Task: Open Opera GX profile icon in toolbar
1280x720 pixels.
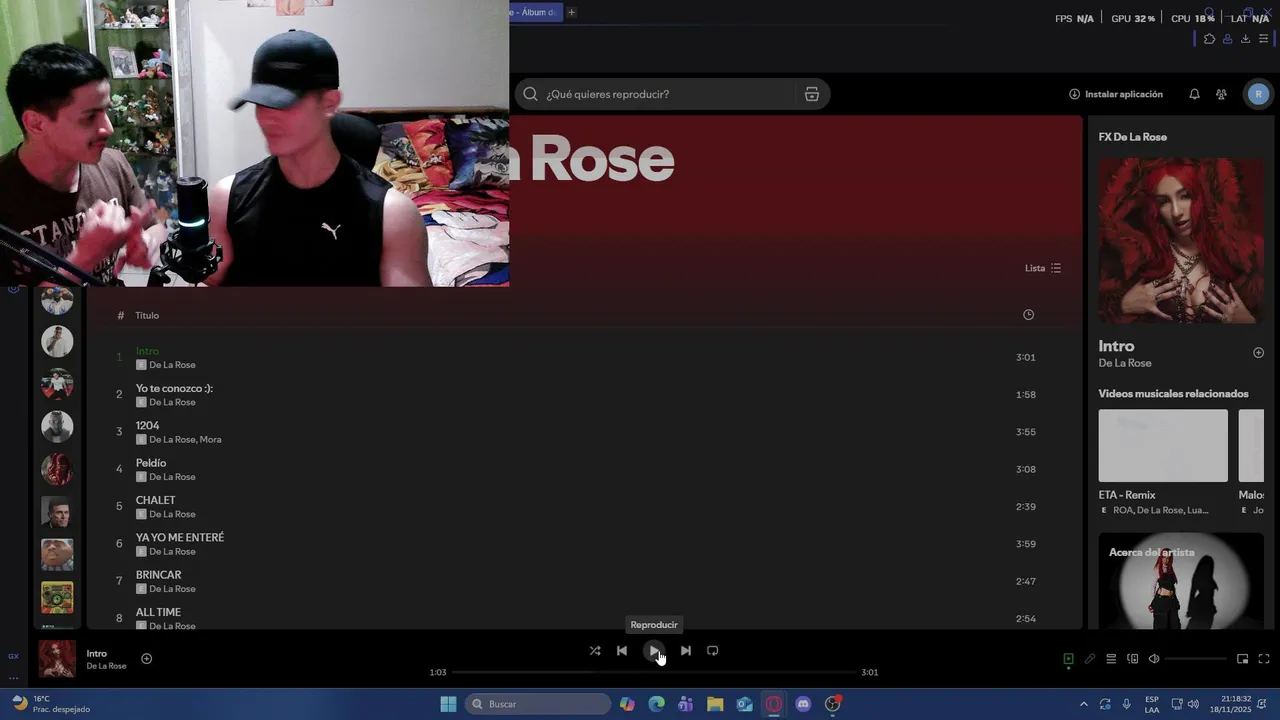Action: (x=1227, y=39)
